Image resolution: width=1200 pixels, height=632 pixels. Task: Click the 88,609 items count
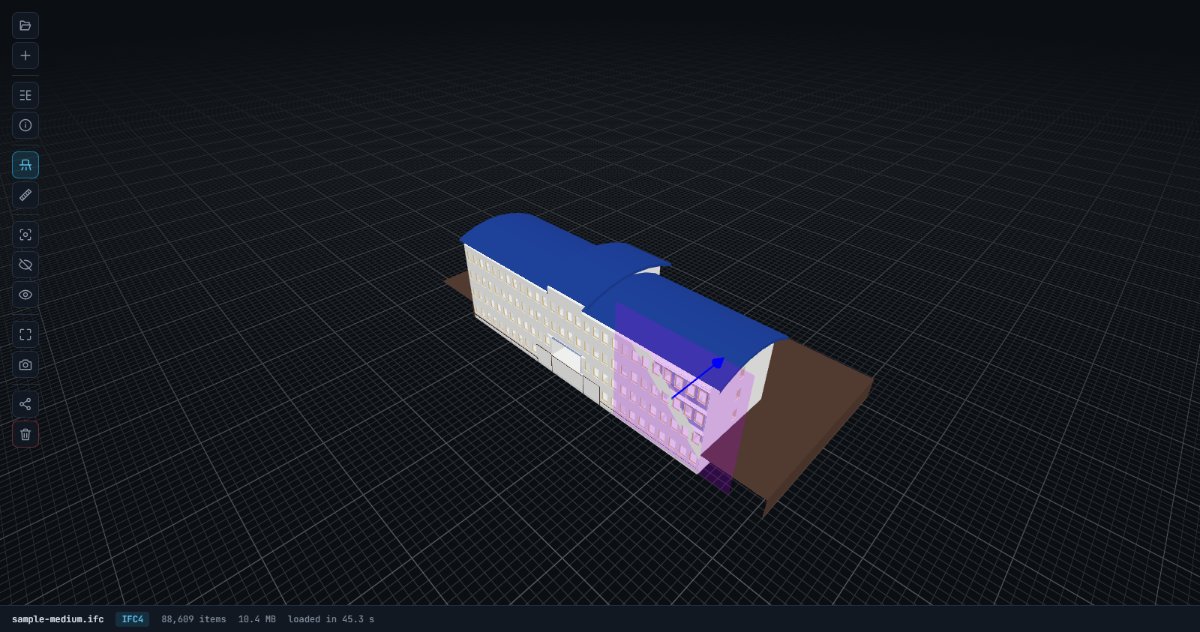coord(194,619)
